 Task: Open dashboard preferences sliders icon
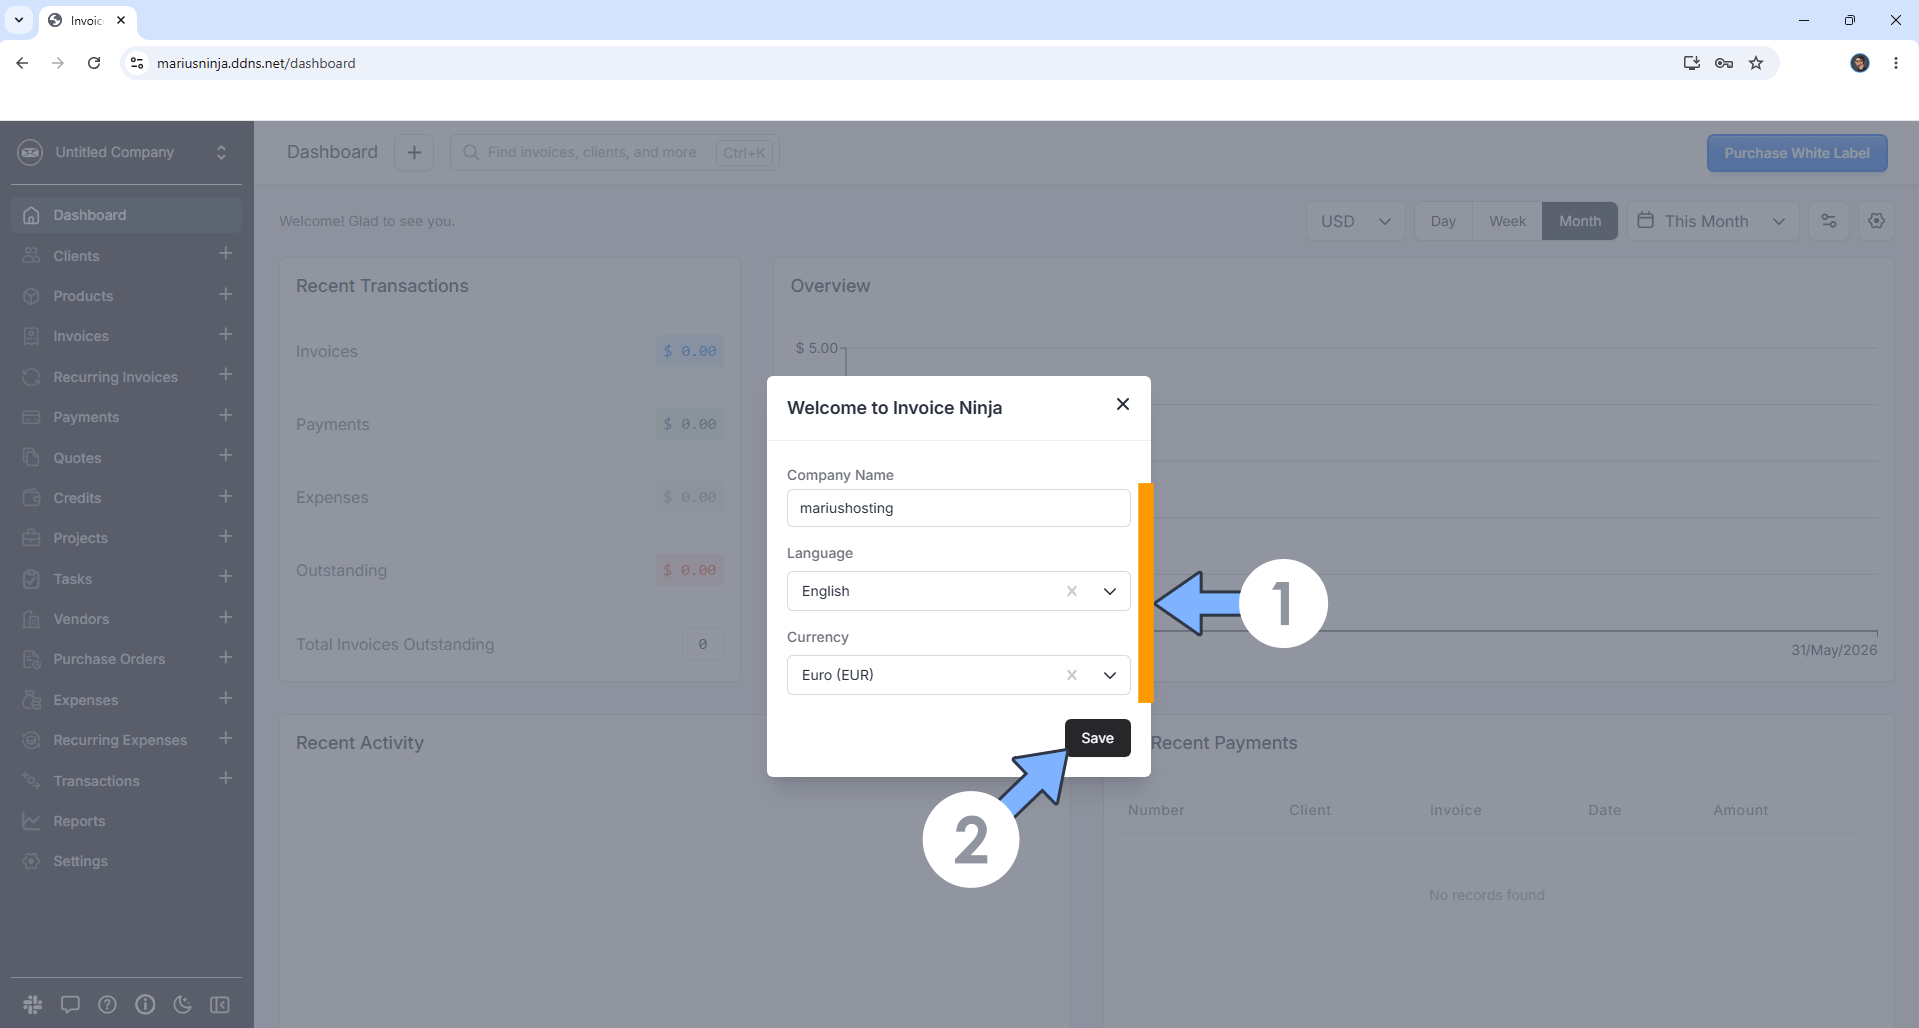click(1829, 221)
